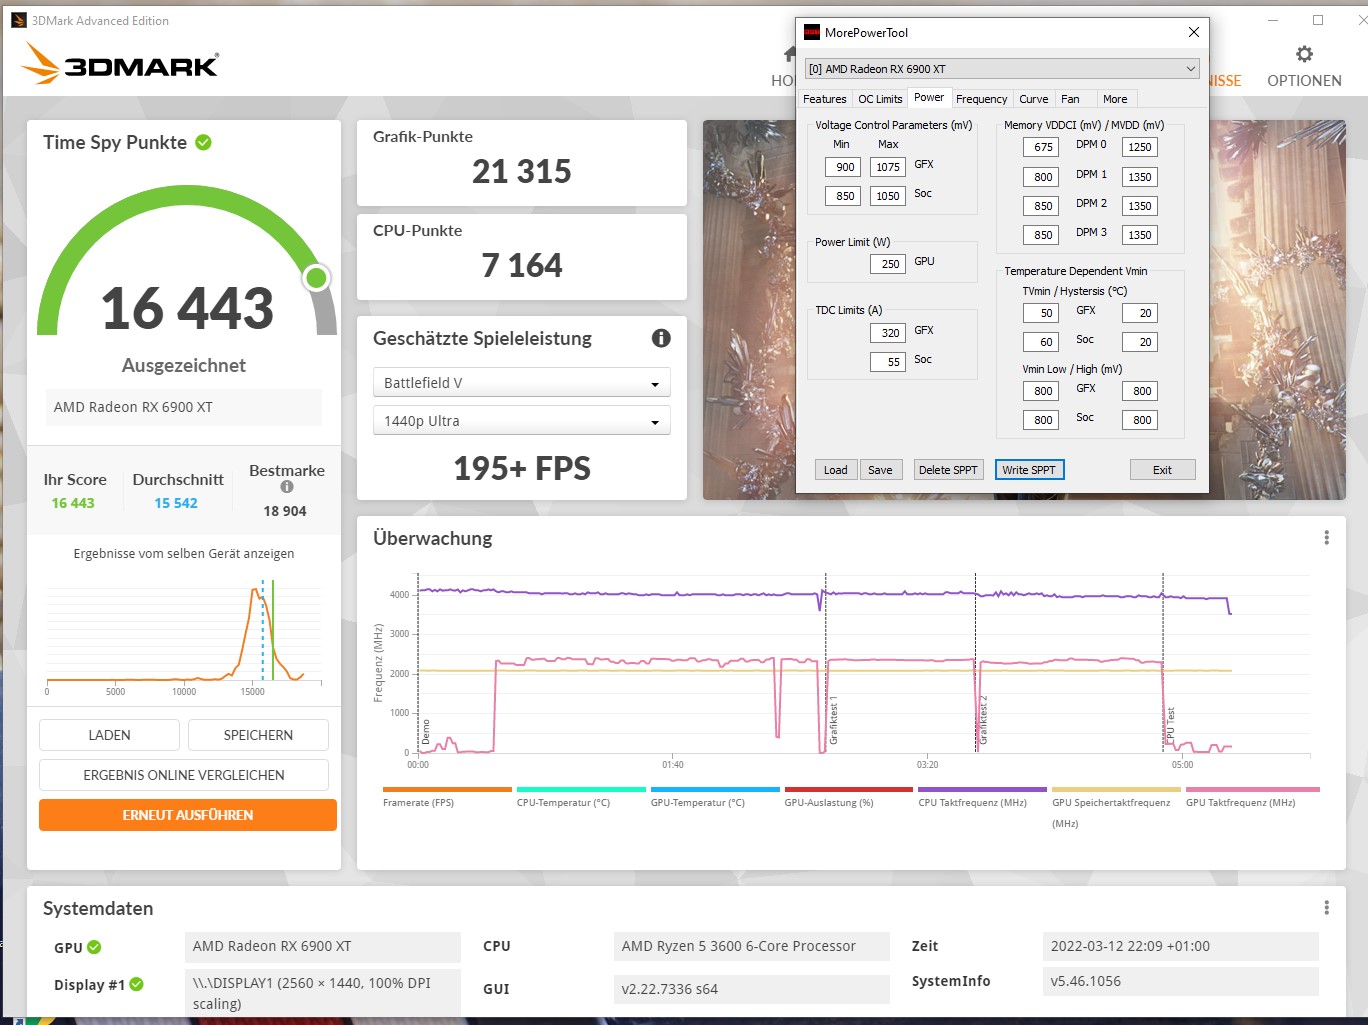Click TDC Soc limit field 55
The width and height of the screenshot is (1368, 1025).
(888, 362)
